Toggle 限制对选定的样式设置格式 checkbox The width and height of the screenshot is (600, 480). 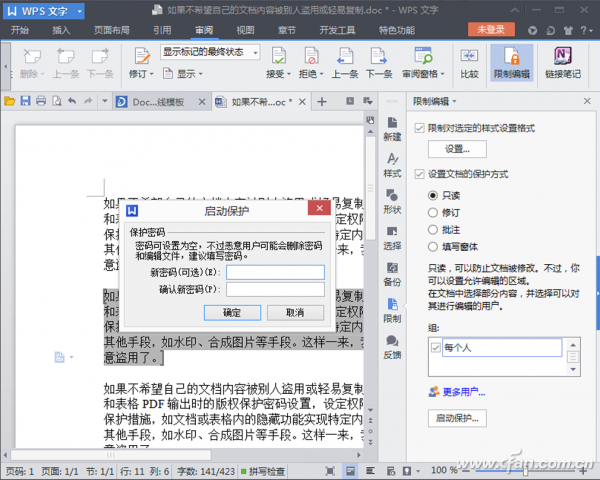(420, 128)
